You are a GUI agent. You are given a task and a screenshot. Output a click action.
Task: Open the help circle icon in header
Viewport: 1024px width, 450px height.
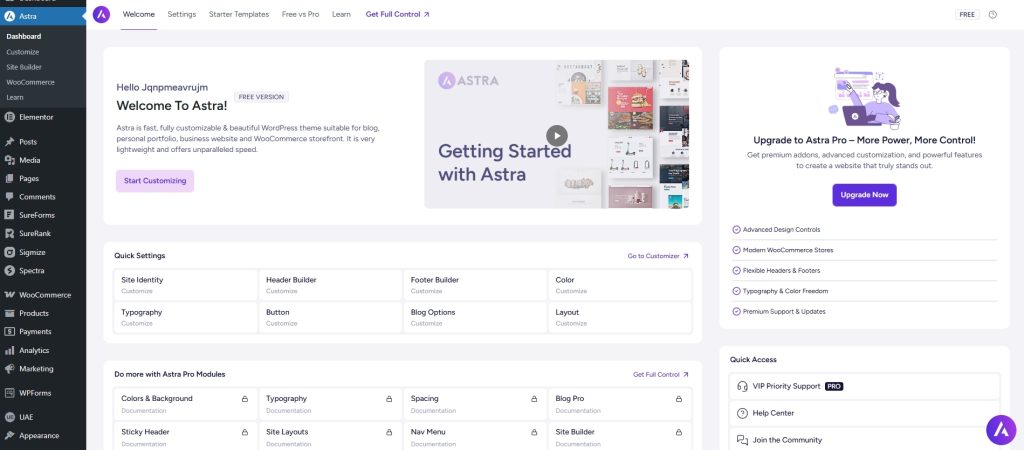pyautogui.click(x=993, y=14)
